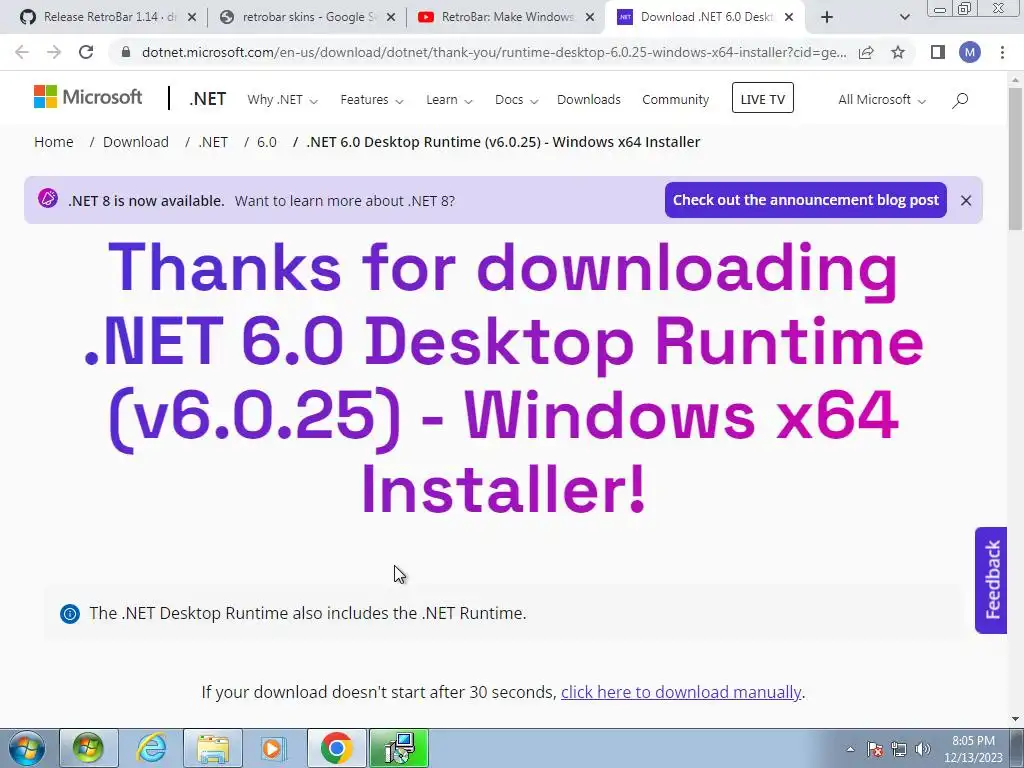Click the green Windows flag taskbar icon
Viewport: 1024px width, 768px height.
(x=89, y=748)
